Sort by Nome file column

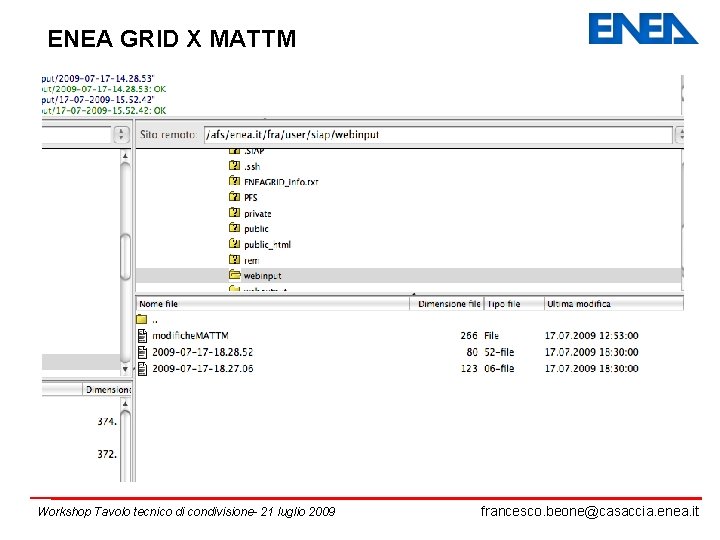click(273, 304)
